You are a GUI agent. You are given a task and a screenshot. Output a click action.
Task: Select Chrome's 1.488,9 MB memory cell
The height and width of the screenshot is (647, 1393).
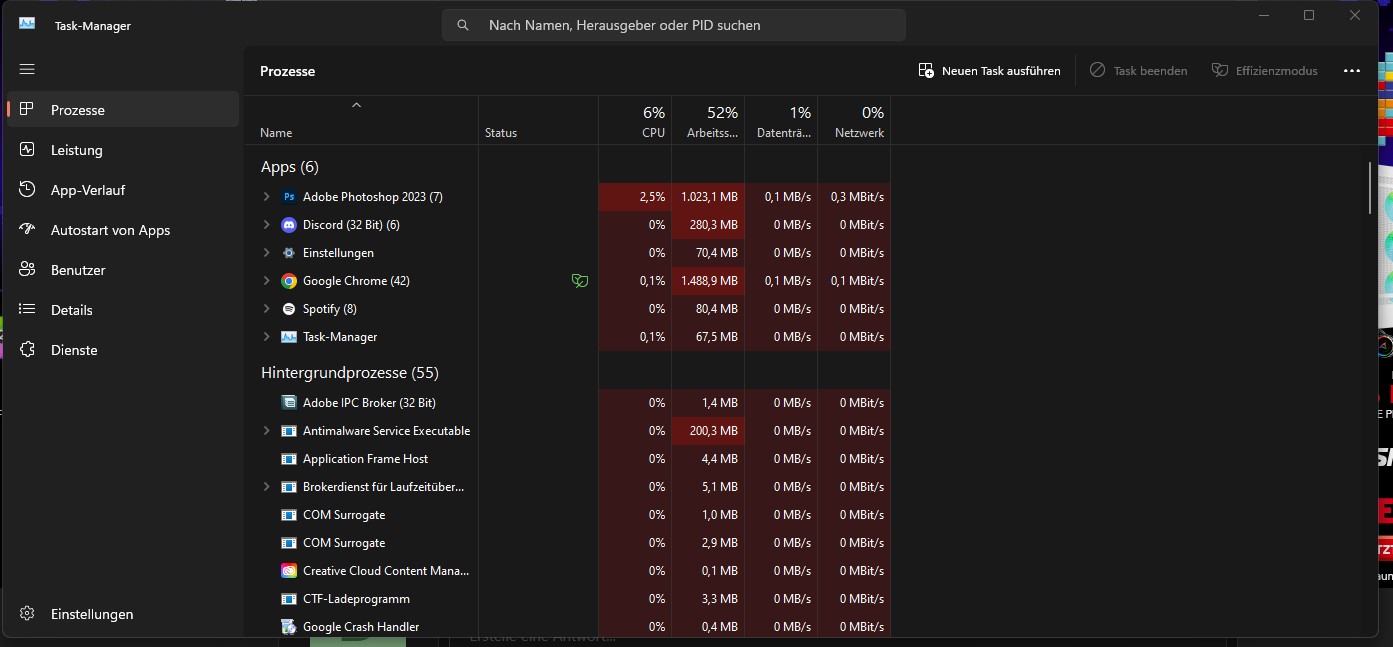click(x=708, y=281)
